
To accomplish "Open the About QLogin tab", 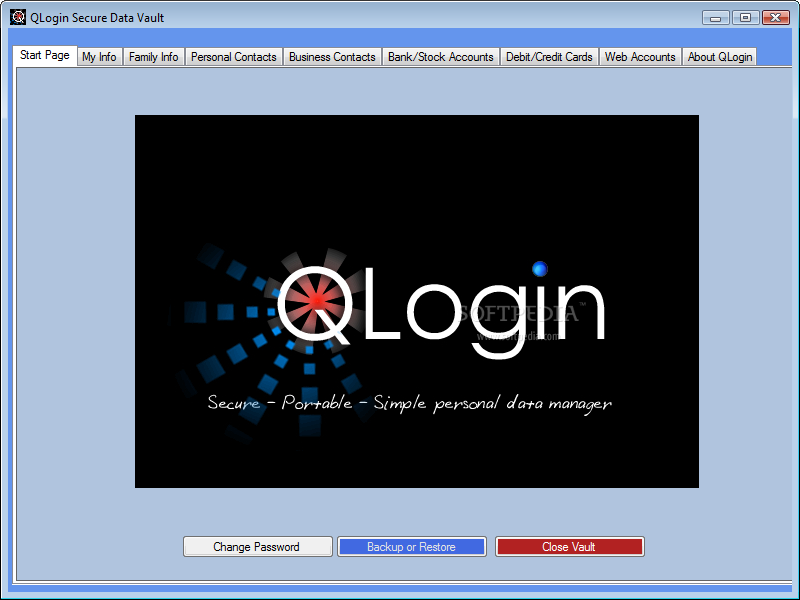I will pyautogui.click(x=720, y=57).
